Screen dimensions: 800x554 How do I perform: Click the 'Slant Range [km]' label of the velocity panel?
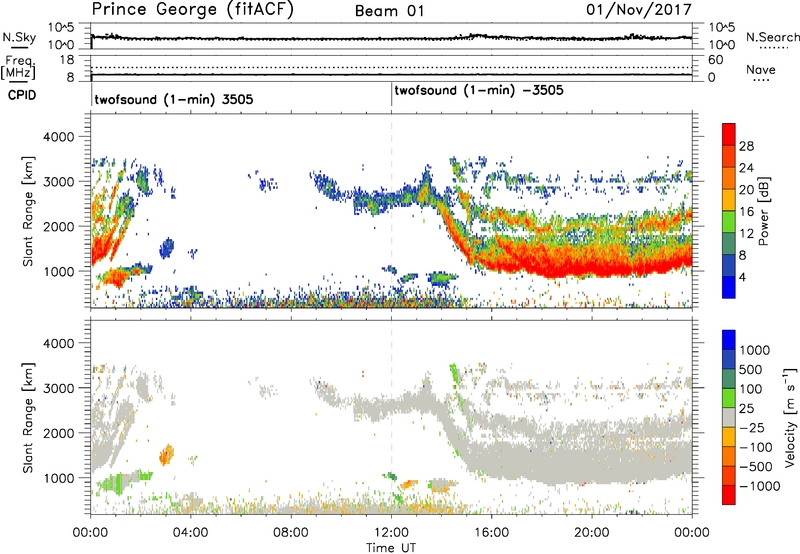tap(28, 417)
